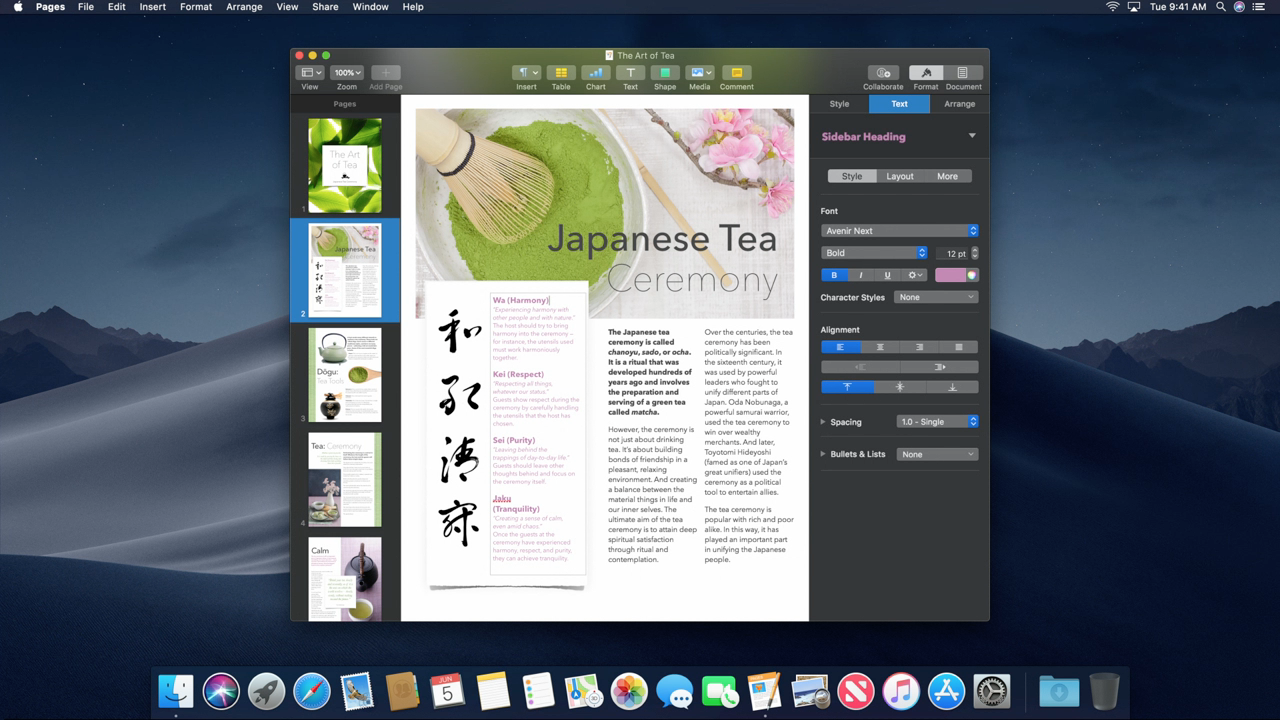Click the pink text color swatch
This screenshot has width=1280, height=720.
coord(950,275)
